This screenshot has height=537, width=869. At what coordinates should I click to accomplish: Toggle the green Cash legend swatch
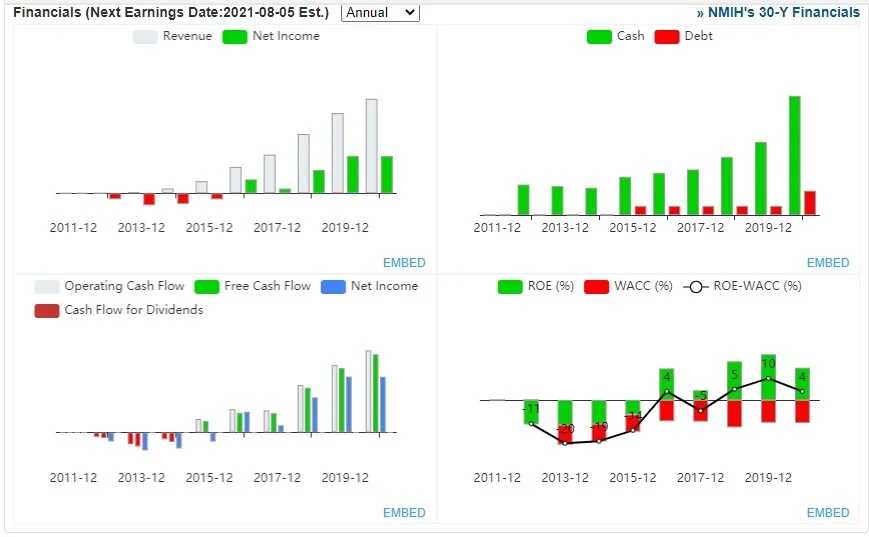599,37
